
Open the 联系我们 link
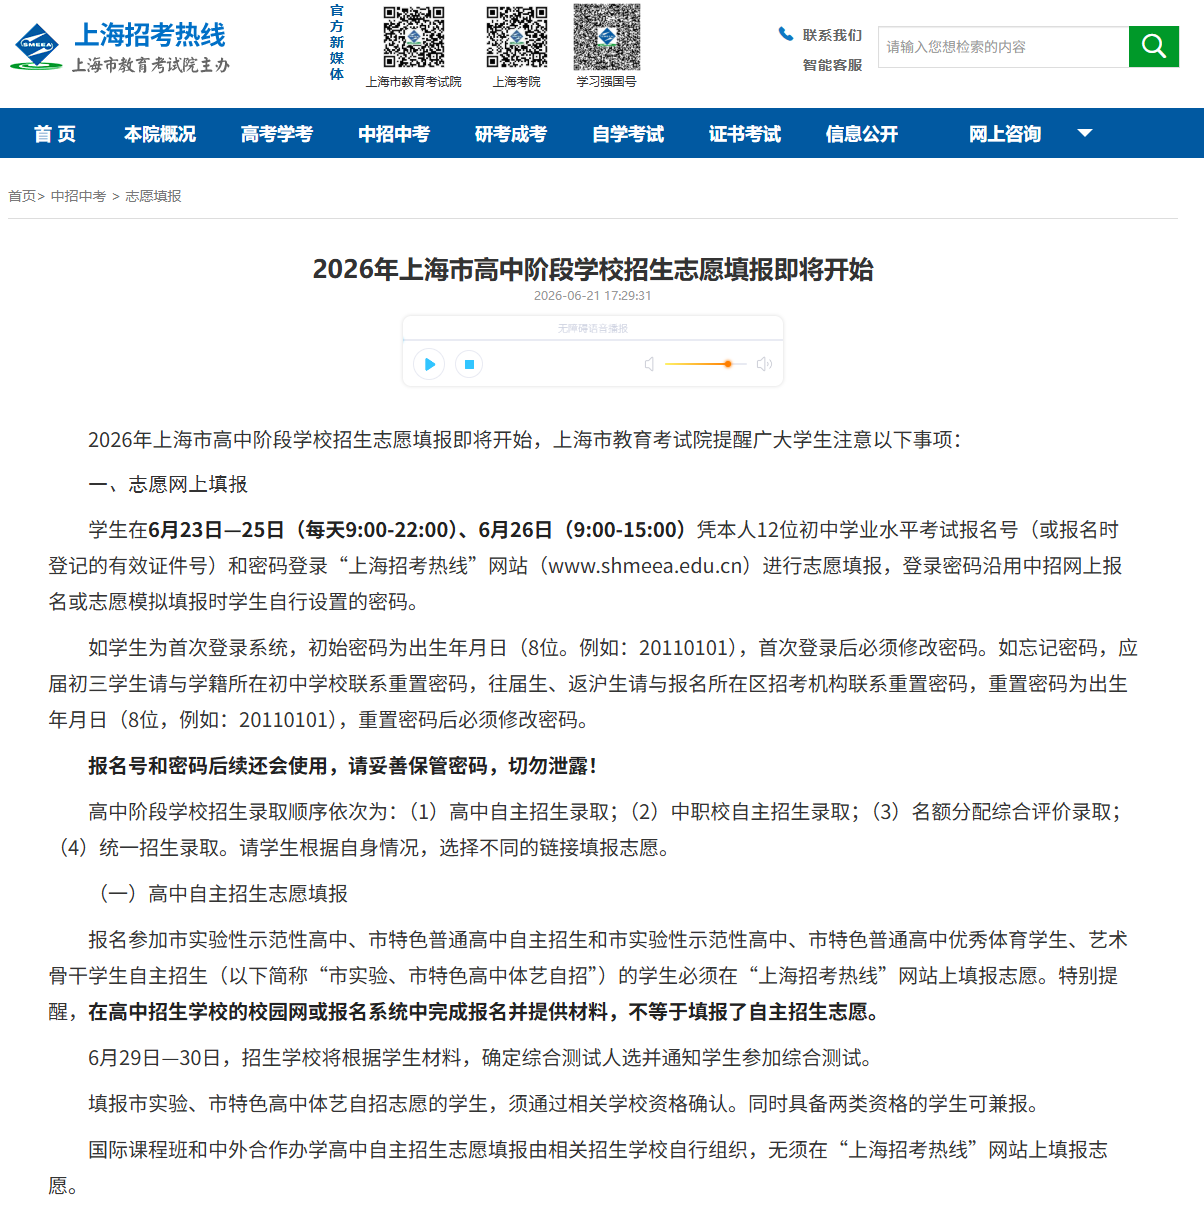point(832,35)
